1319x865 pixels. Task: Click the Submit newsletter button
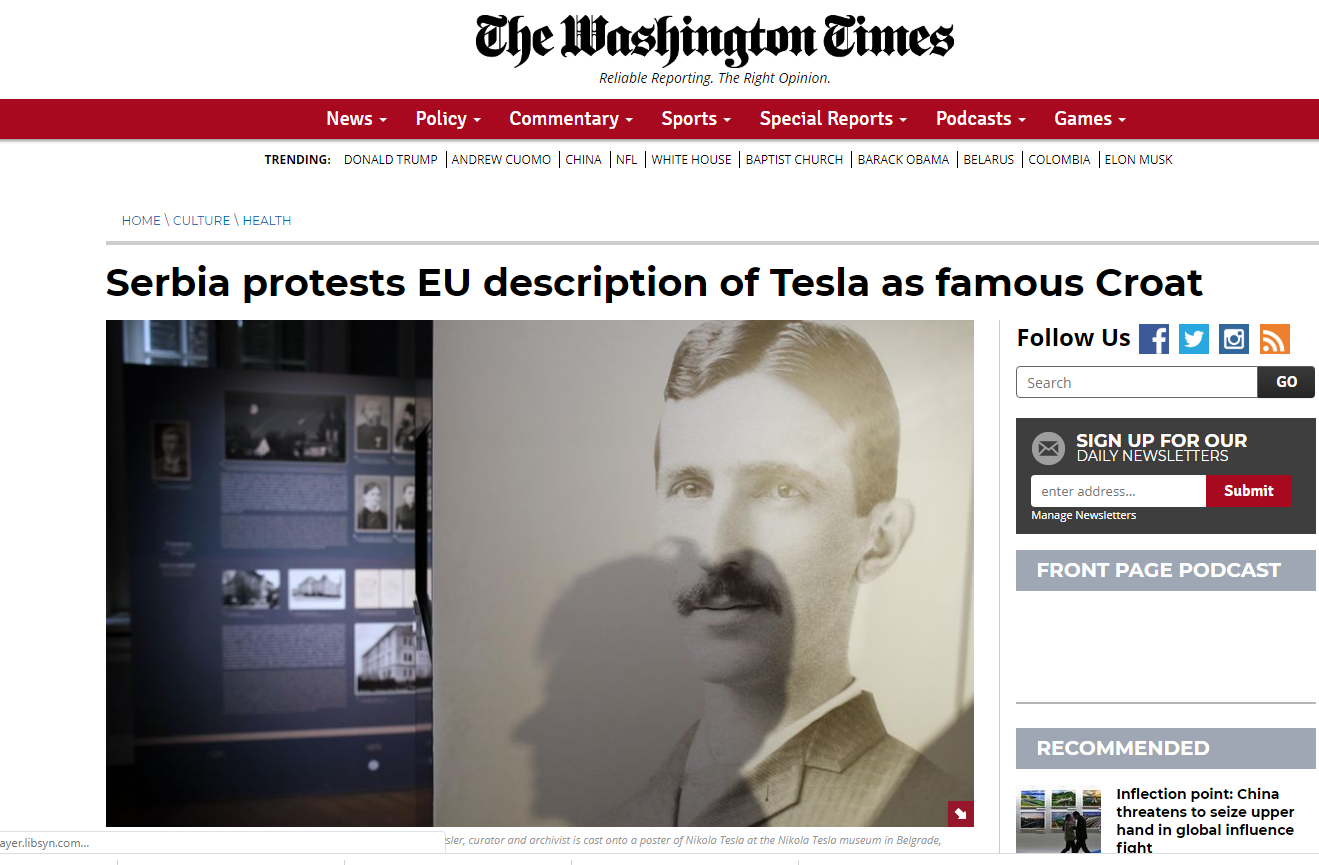click(1248, 491)
